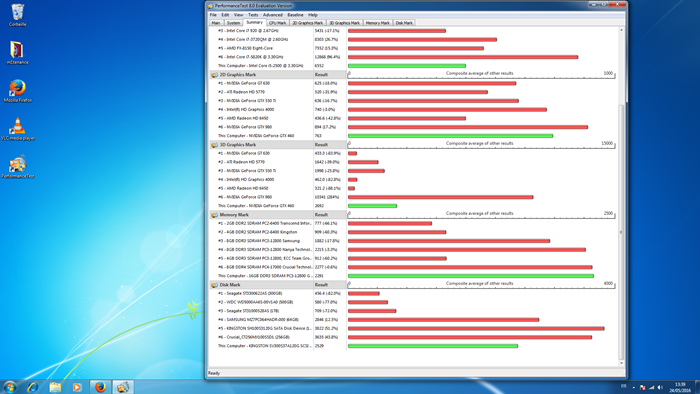Open the Baseline menu
Screen dimensions: 700x394
point(295,15)
